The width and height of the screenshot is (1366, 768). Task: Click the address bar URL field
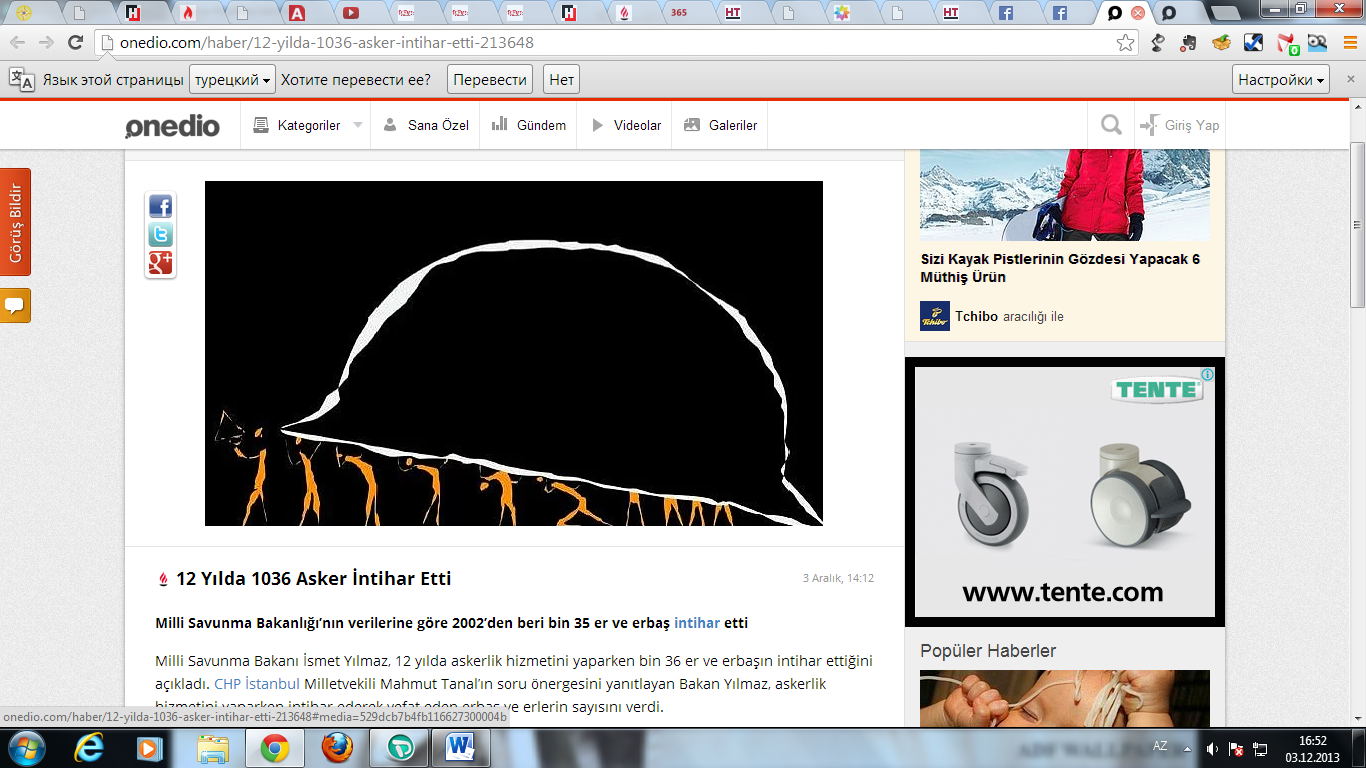600,43
